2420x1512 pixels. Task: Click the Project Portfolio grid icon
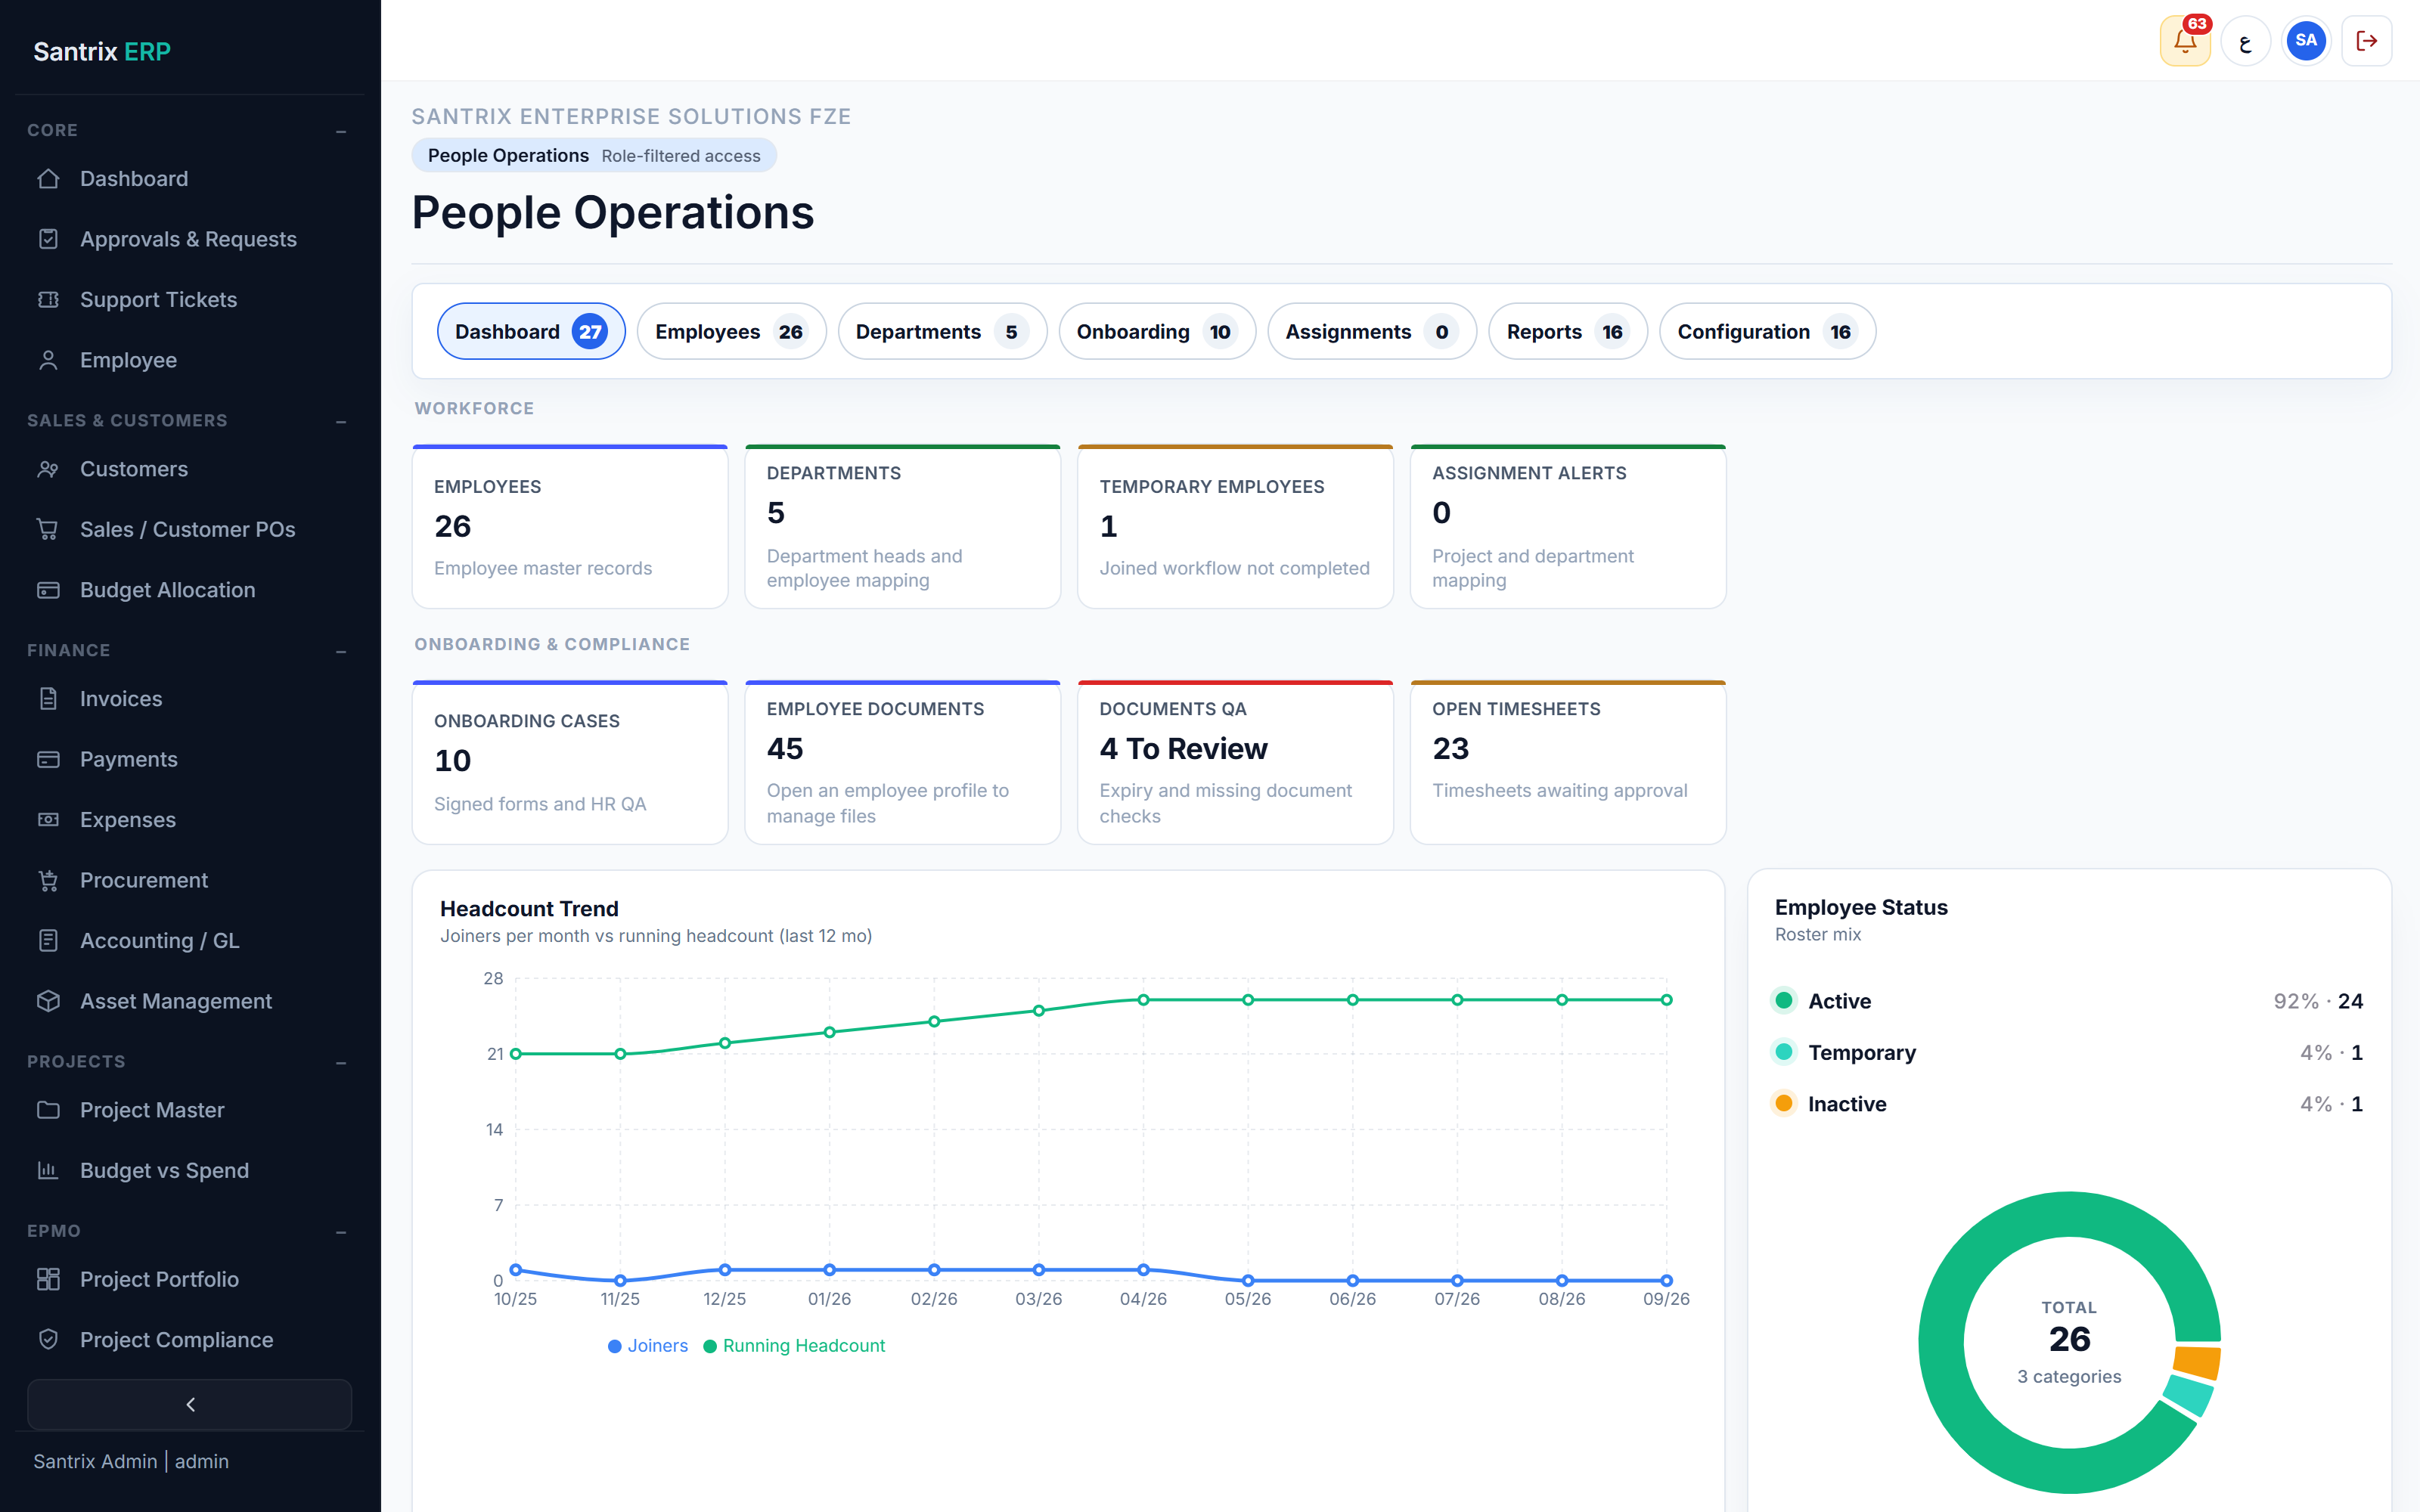tap(48, 1279)
